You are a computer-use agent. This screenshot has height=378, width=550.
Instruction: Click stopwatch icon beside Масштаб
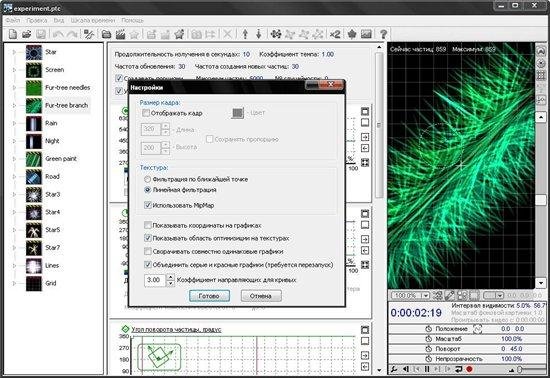[x=428, y=339]
